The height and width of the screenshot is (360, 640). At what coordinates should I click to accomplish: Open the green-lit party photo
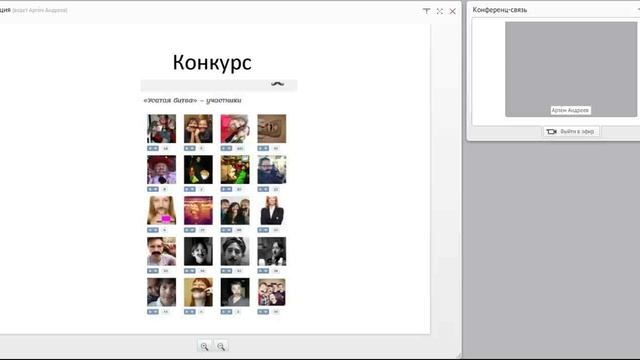[235, 169]
